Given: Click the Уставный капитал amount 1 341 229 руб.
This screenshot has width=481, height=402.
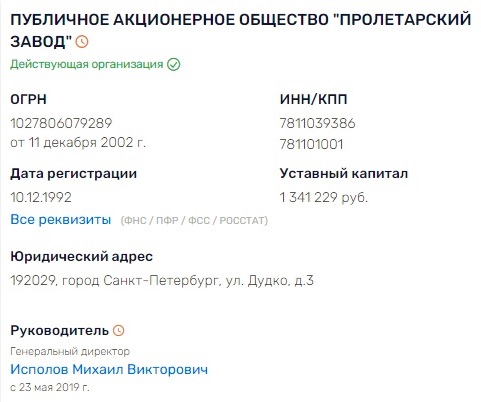Looking at the screenshot, I should click(323, 197).
